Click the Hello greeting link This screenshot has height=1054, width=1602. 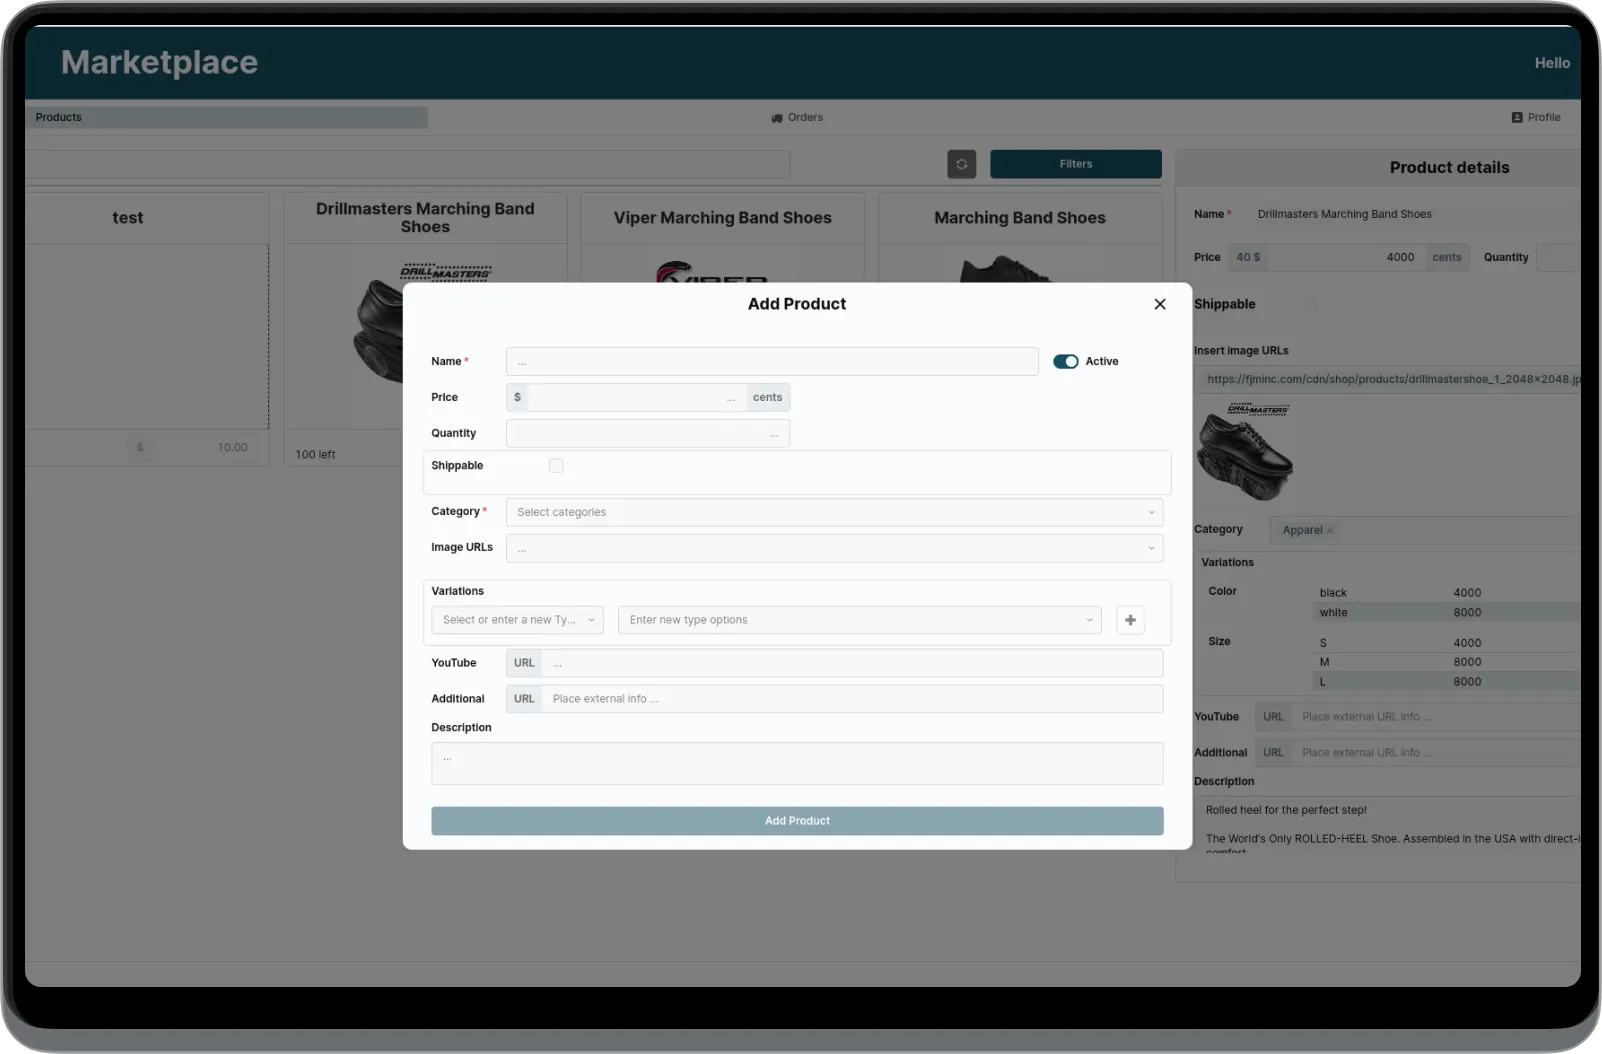click(1552, 63)
